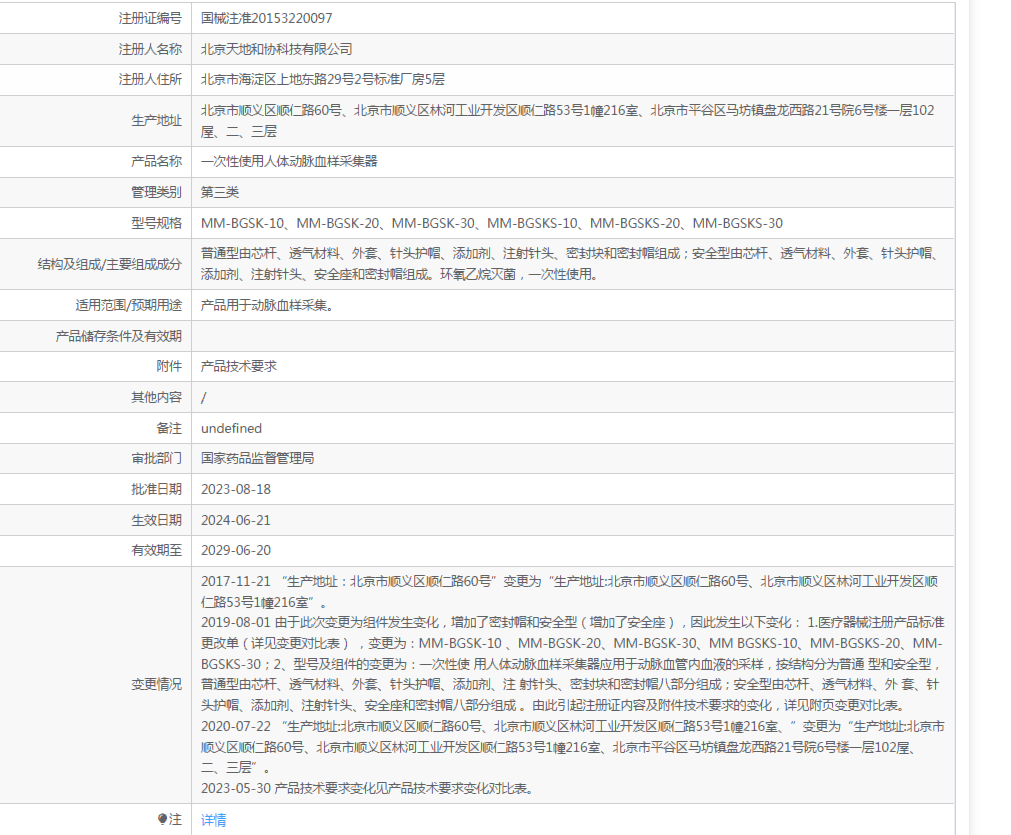1011x835 pixels.
Task: Click the 生效日期 label
Action: (x=157, y=520)
